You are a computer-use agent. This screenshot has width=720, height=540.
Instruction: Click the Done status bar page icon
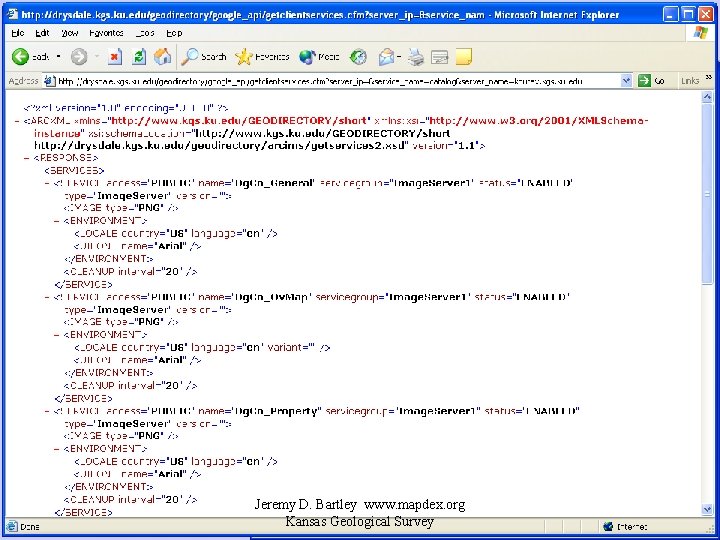[12, 526]
